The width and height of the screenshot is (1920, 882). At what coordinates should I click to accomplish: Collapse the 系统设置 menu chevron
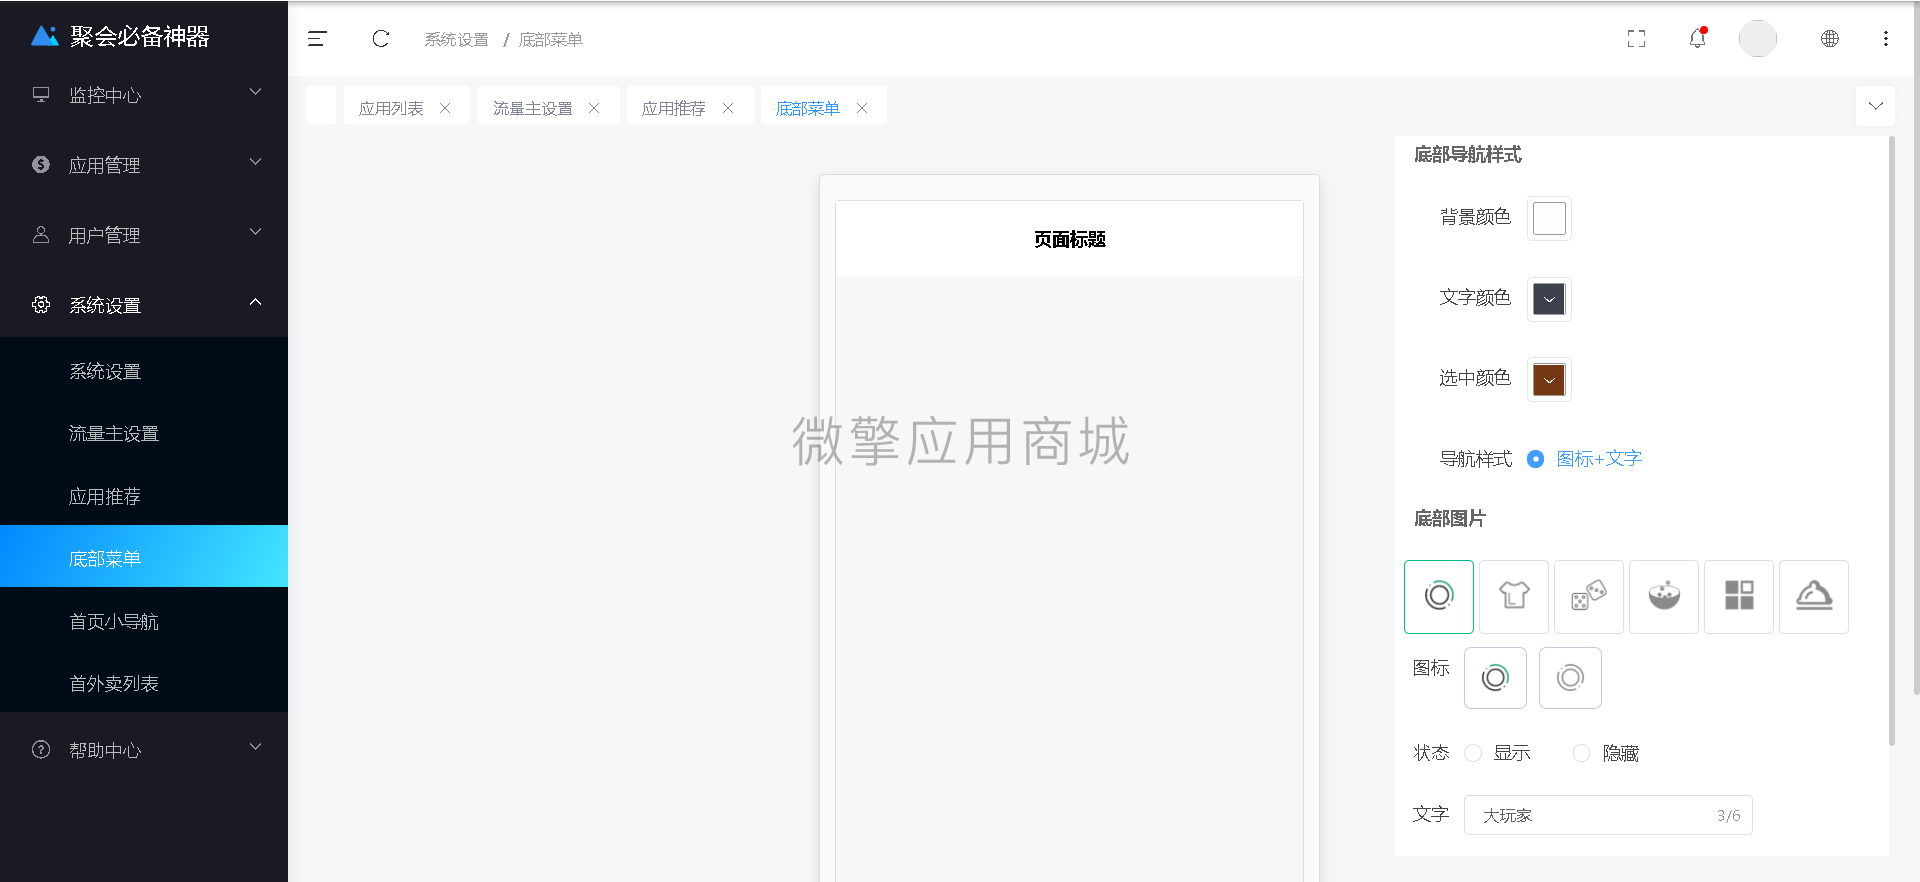click(255, 302)
